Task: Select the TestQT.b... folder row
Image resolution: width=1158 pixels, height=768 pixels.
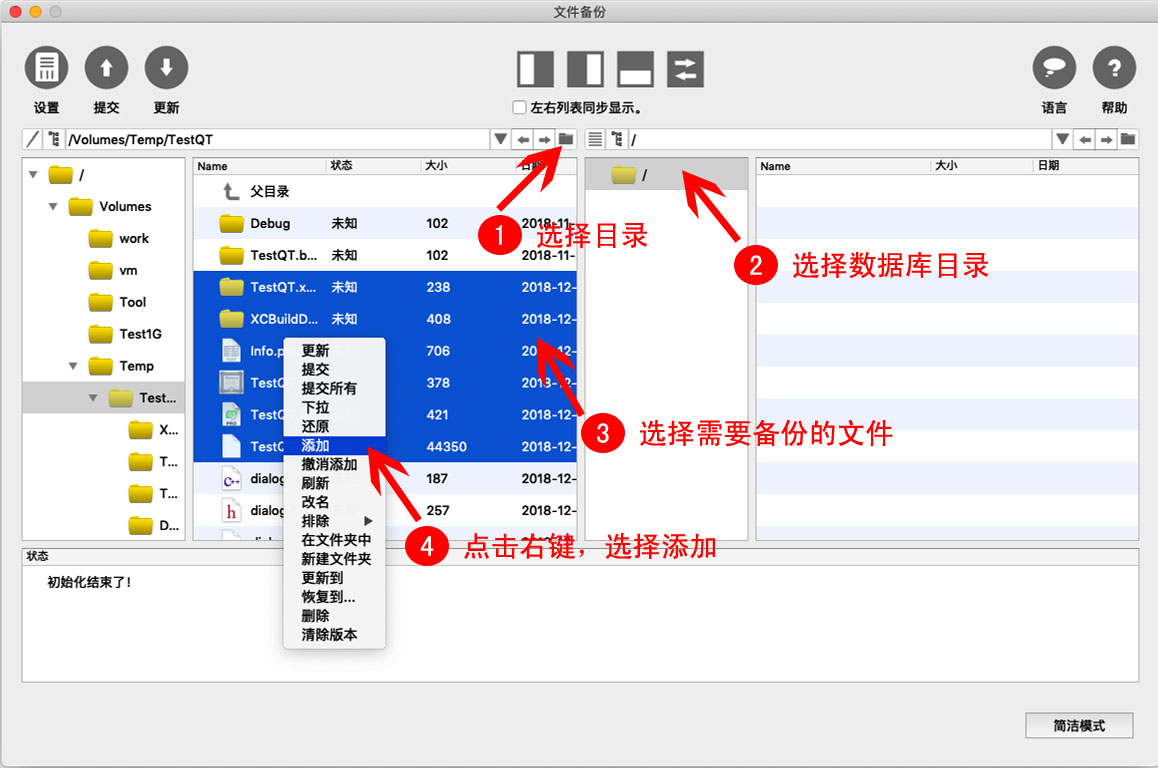Action: [385, 255]
